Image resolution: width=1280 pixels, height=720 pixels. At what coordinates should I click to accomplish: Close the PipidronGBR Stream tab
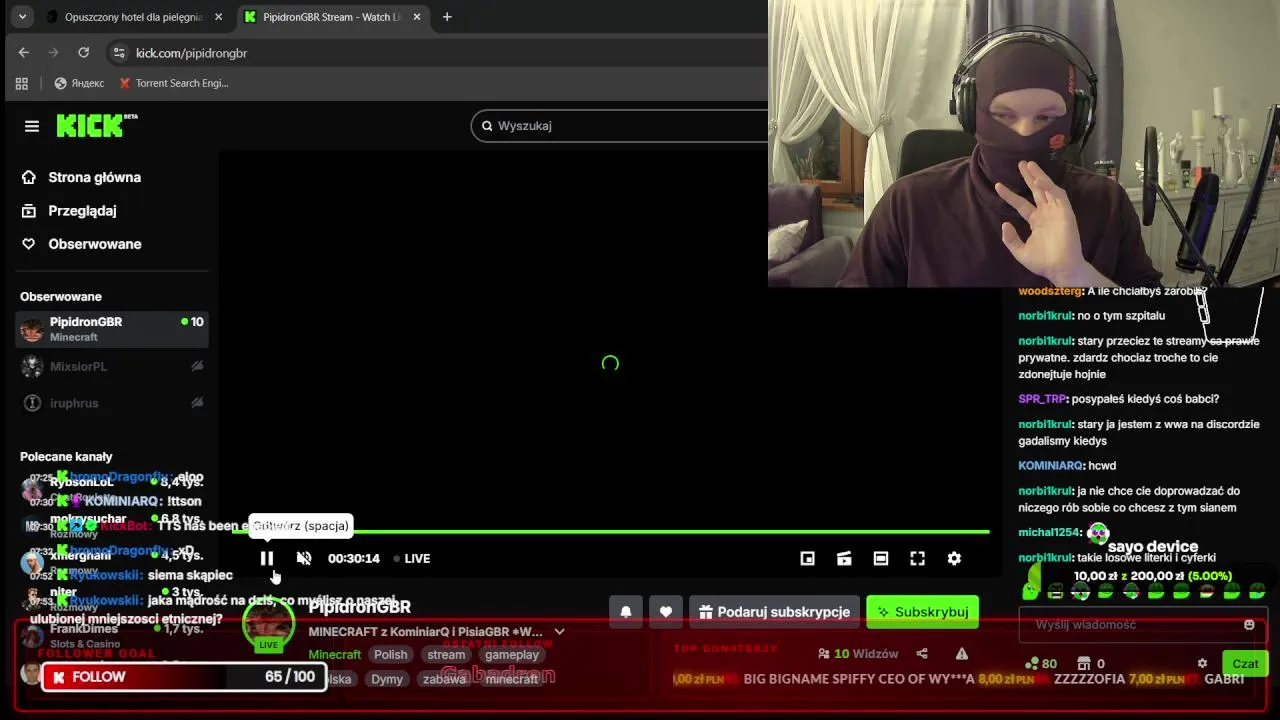(x=418, y=17)
